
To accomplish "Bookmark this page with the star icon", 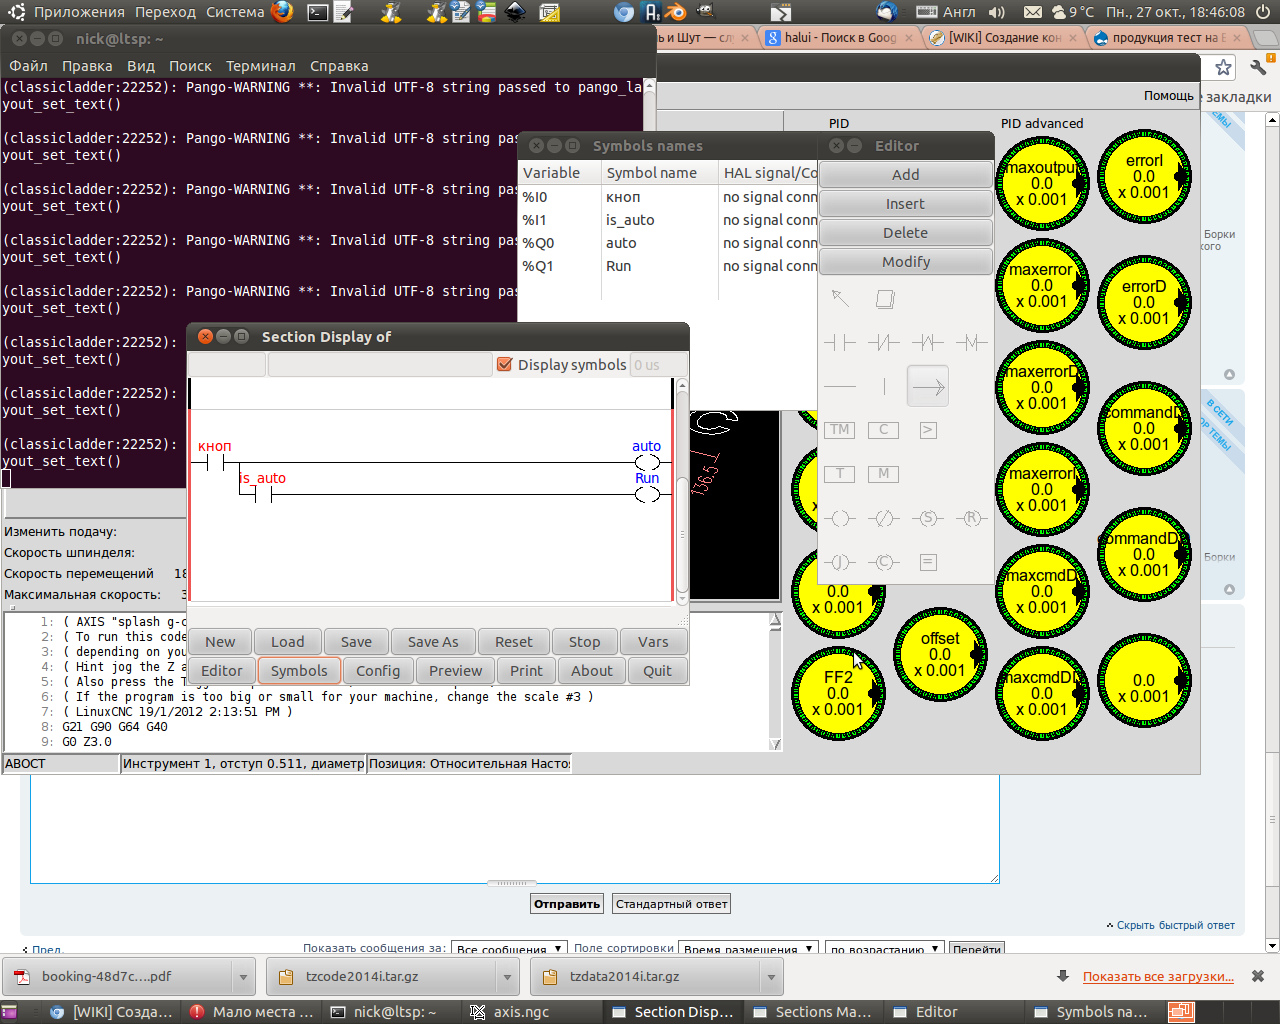I will (x=1223, y=67).
